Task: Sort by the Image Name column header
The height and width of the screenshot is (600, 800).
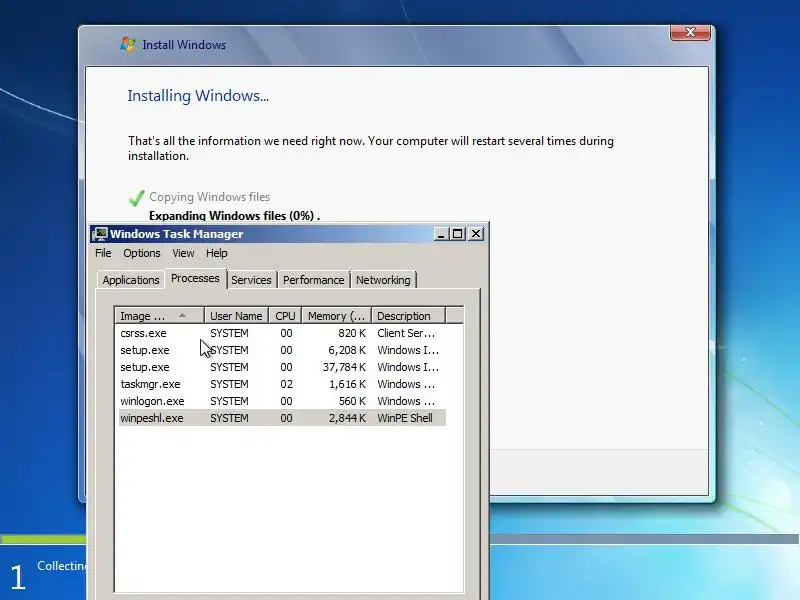Action: [160, 316]
